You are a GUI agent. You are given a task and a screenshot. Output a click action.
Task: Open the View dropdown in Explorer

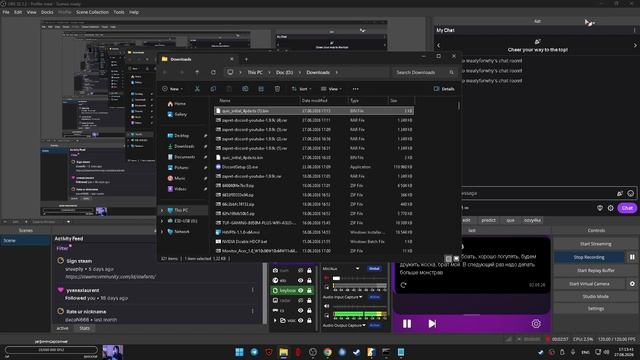pos(331,89)
